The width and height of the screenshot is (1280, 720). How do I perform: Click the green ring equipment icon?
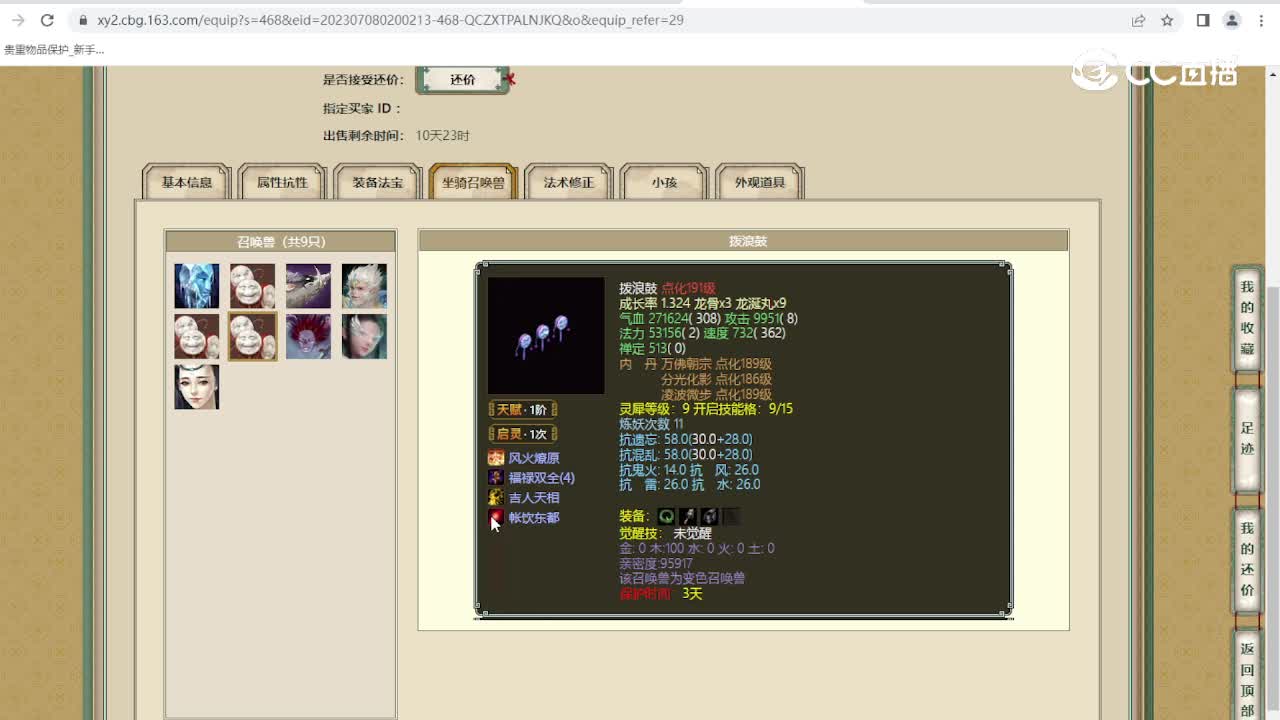666,516
